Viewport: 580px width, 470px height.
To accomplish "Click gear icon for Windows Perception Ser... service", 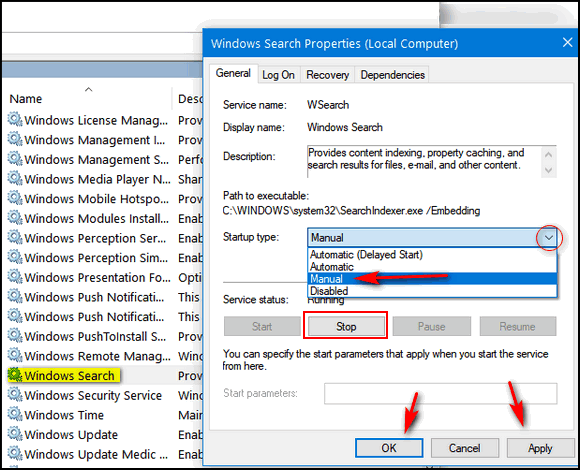I will point(15,237).
